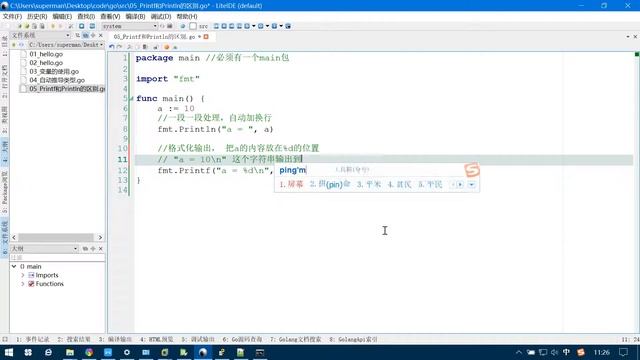Close the 05_Printf editor tab via orange button
The image size is (640, 360).
[x=206, y=37]
